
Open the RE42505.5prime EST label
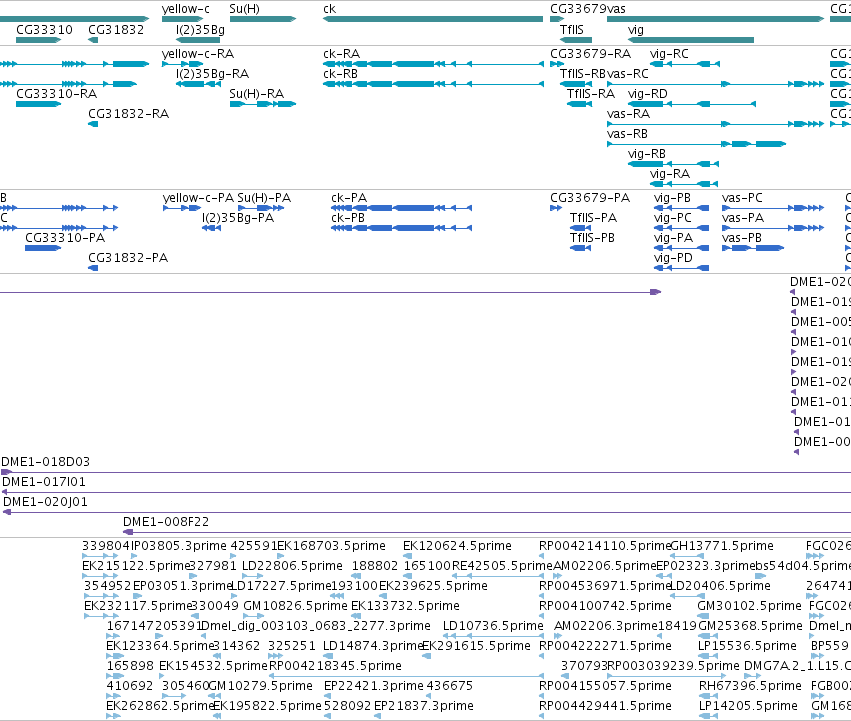coord(502,567)
